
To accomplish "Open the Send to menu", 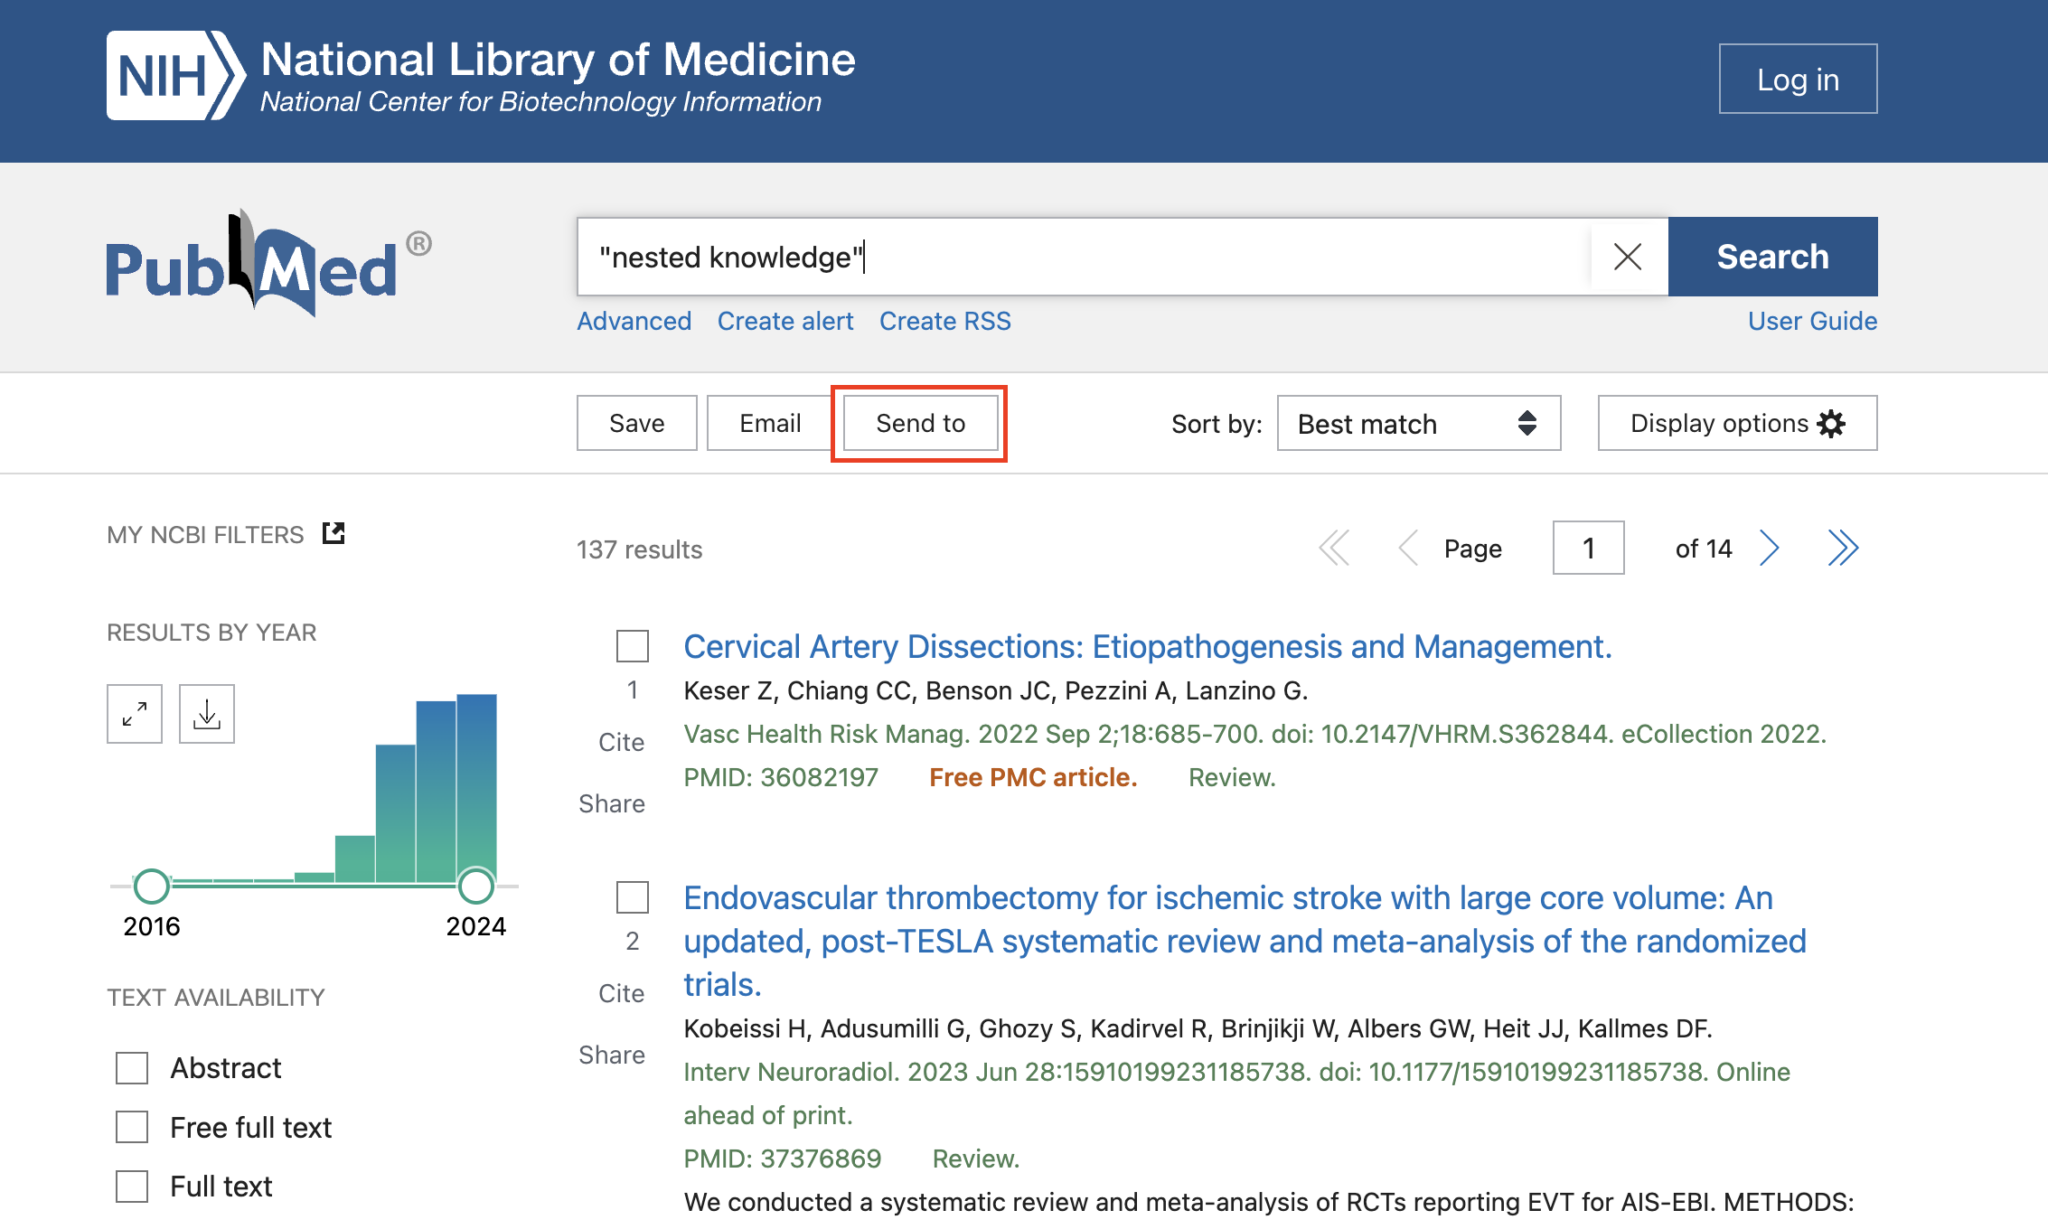I will 919,422.
